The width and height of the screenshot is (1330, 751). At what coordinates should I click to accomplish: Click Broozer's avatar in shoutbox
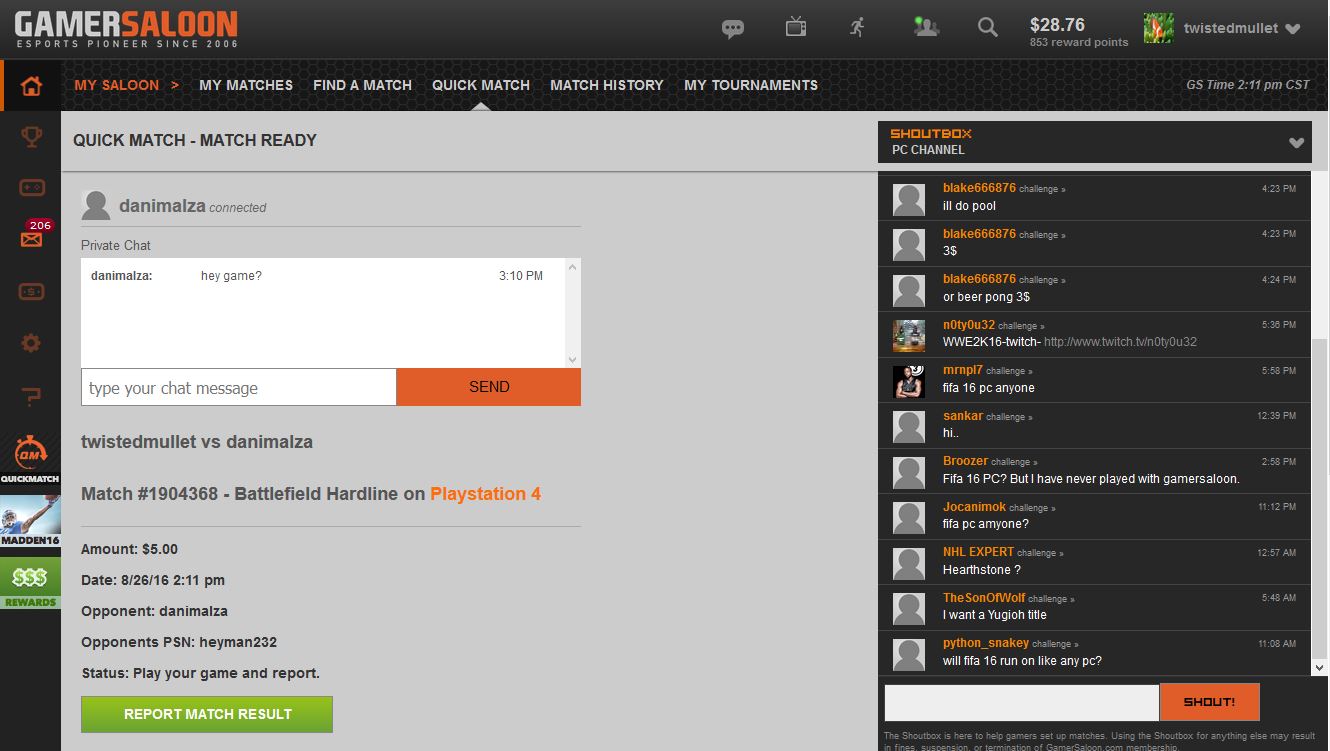[x=909, y=472]
